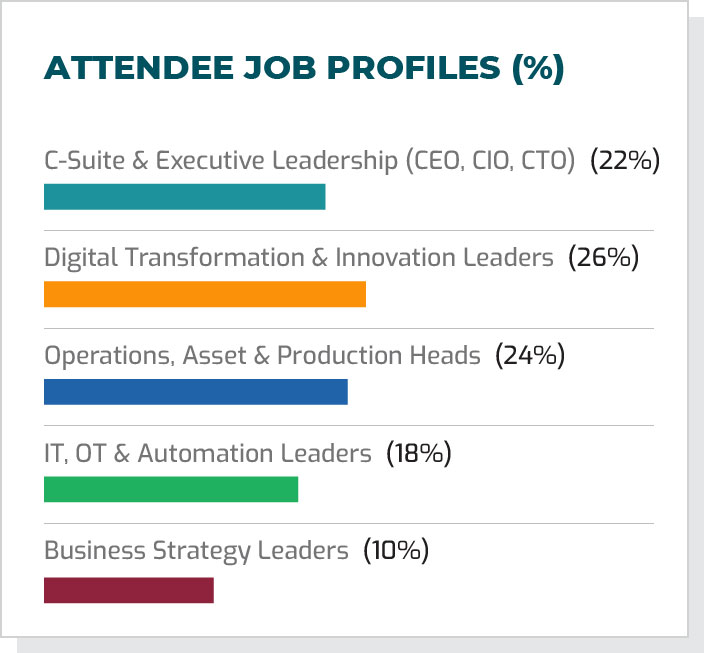The height and width of the screenshot is (653, 704).
Task: Click the 24% value
Action: point(530,356)
